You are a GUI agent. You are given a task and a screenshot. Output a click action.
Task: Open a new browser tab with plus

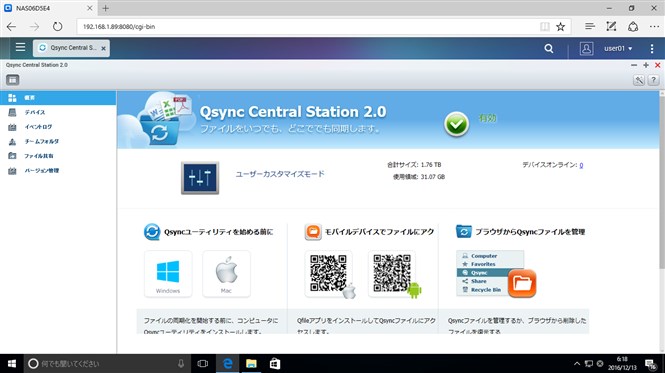pyautogui.click(x=105, y=8)
